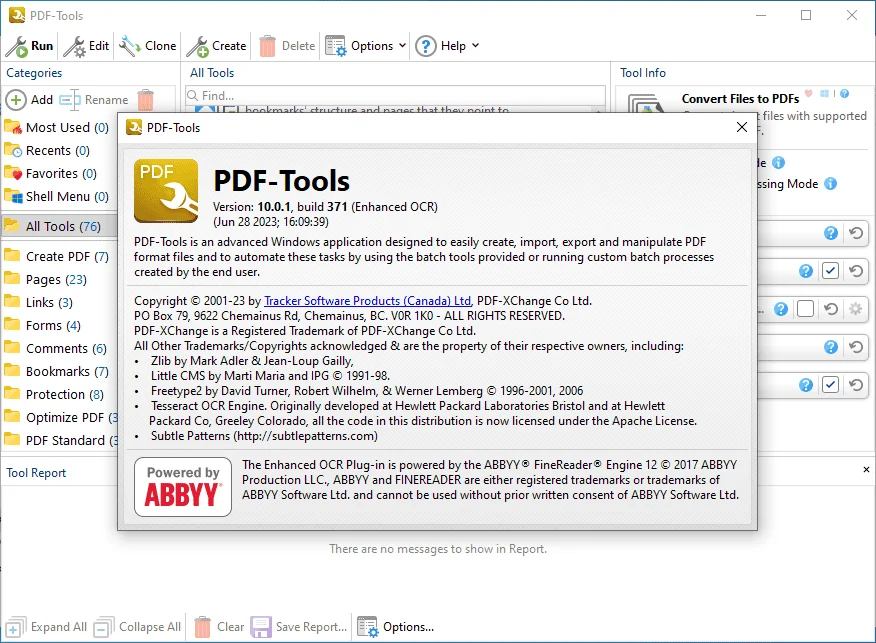Click reset arrow in fourth option row
The width and height of the screenshot is (876, 643).
(x=856, y=347)
